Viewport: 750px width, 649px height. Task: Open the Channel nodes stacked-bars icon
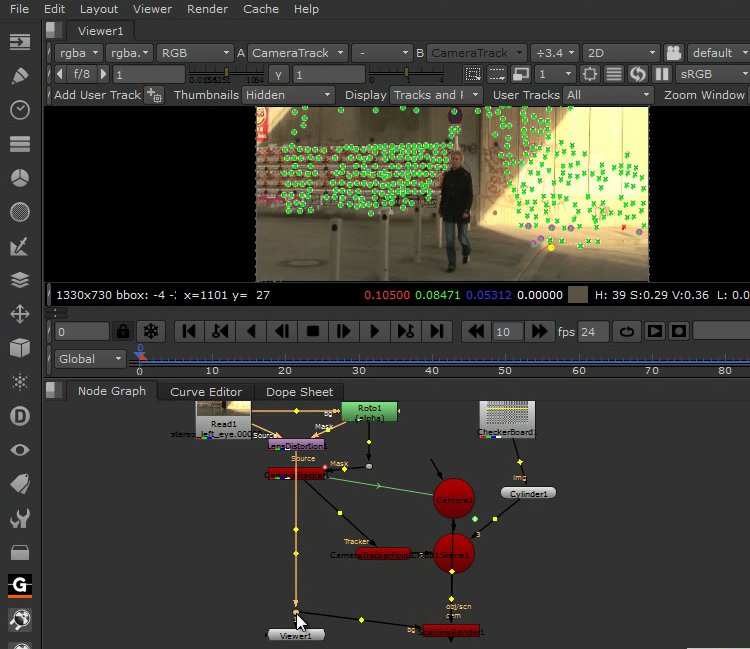pyautogui.click(x=20, y=144)
